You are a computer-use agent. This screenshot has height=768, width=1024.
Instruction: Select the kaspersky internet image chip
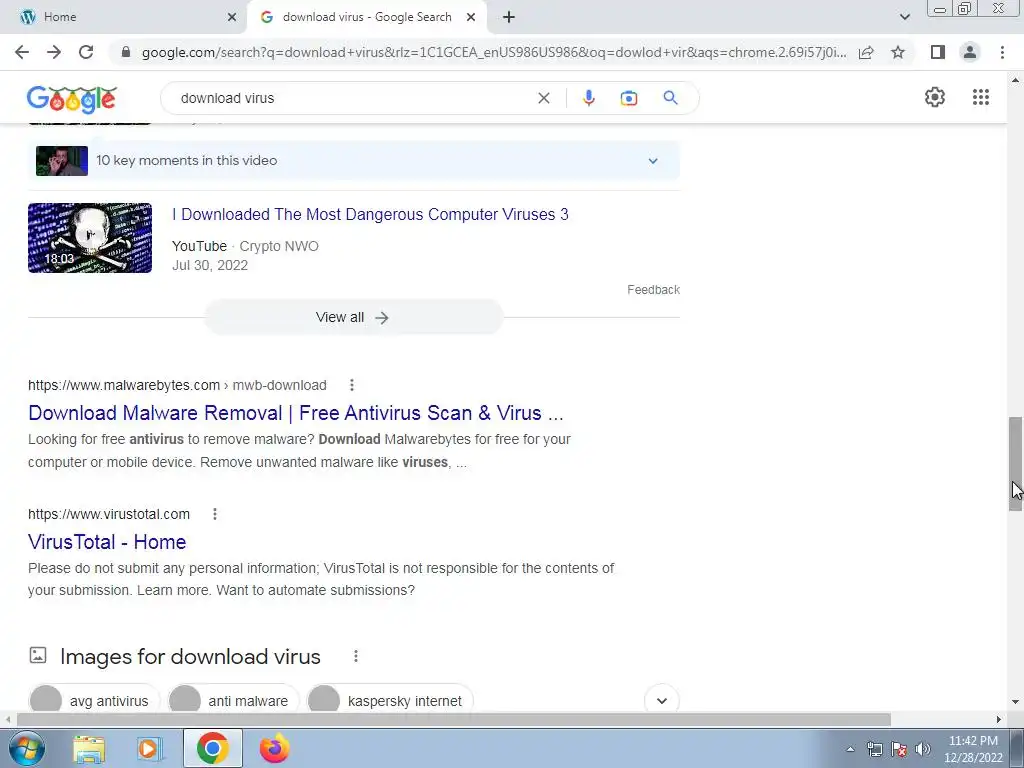[x=389, y=701]
